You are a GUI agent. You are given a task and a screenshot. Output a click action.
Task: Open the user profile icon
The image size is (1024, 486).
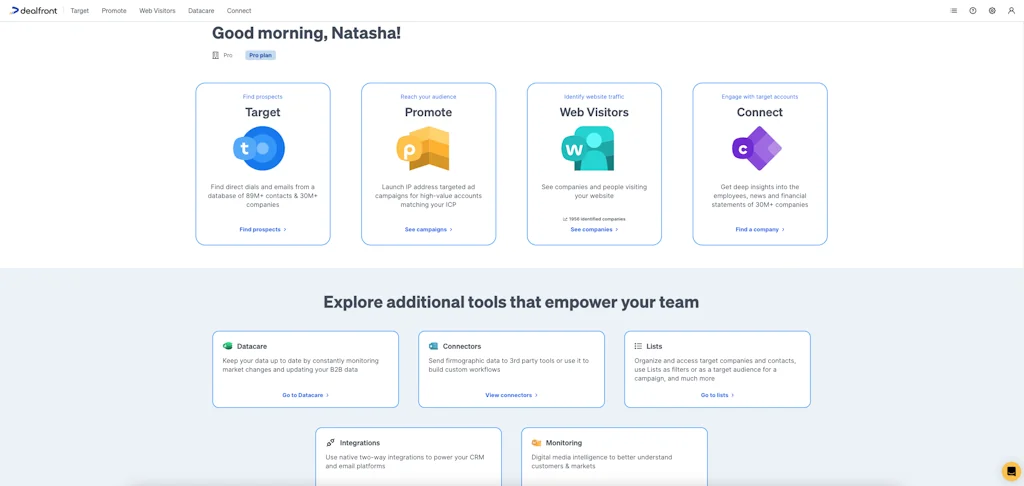(x=1012, y=10)
